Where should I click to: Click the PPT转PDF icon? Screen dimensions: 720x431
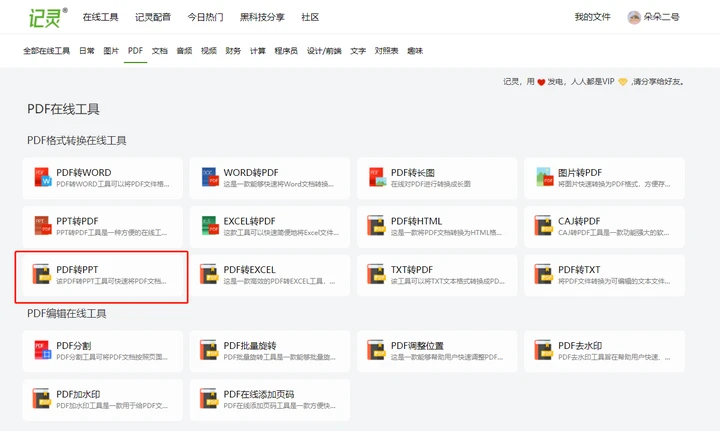point(43,226)
